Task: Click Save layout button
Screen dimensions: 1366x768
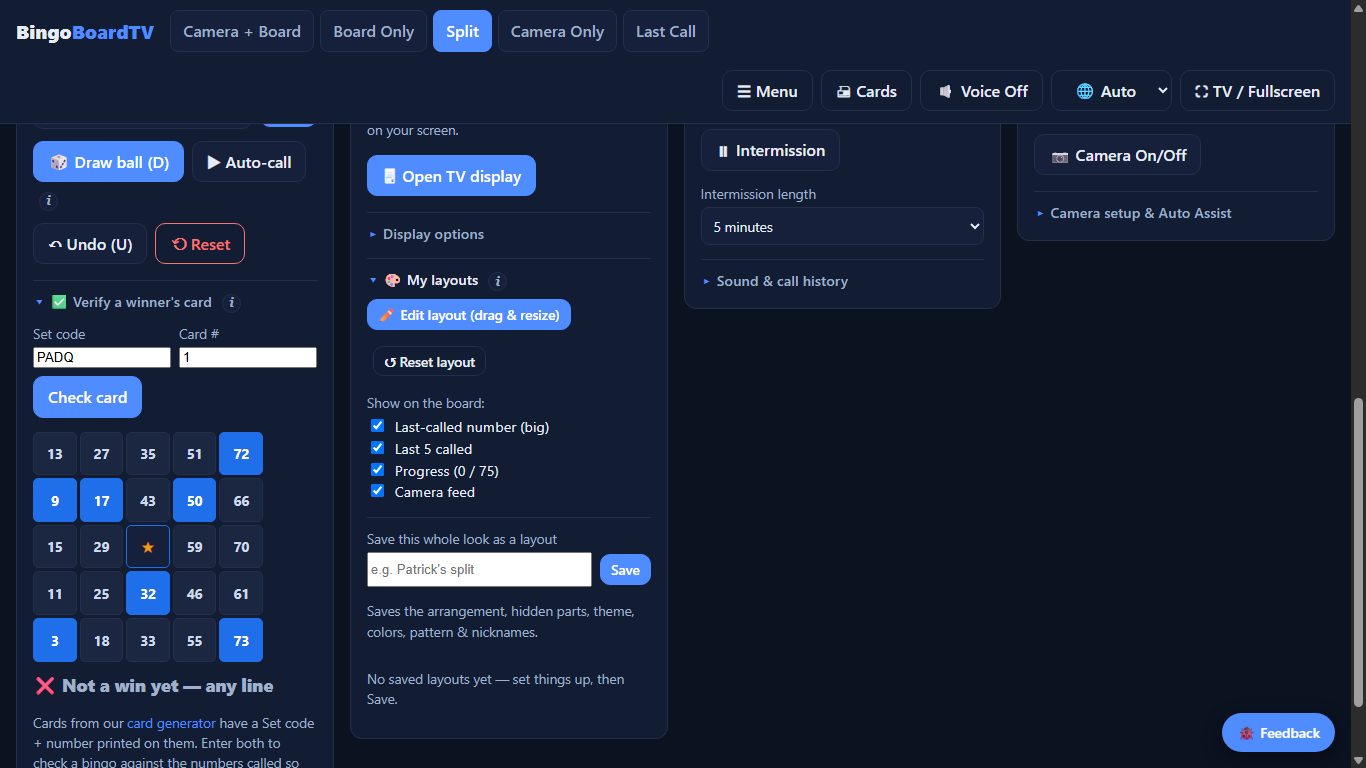Action: pos(625,570)
